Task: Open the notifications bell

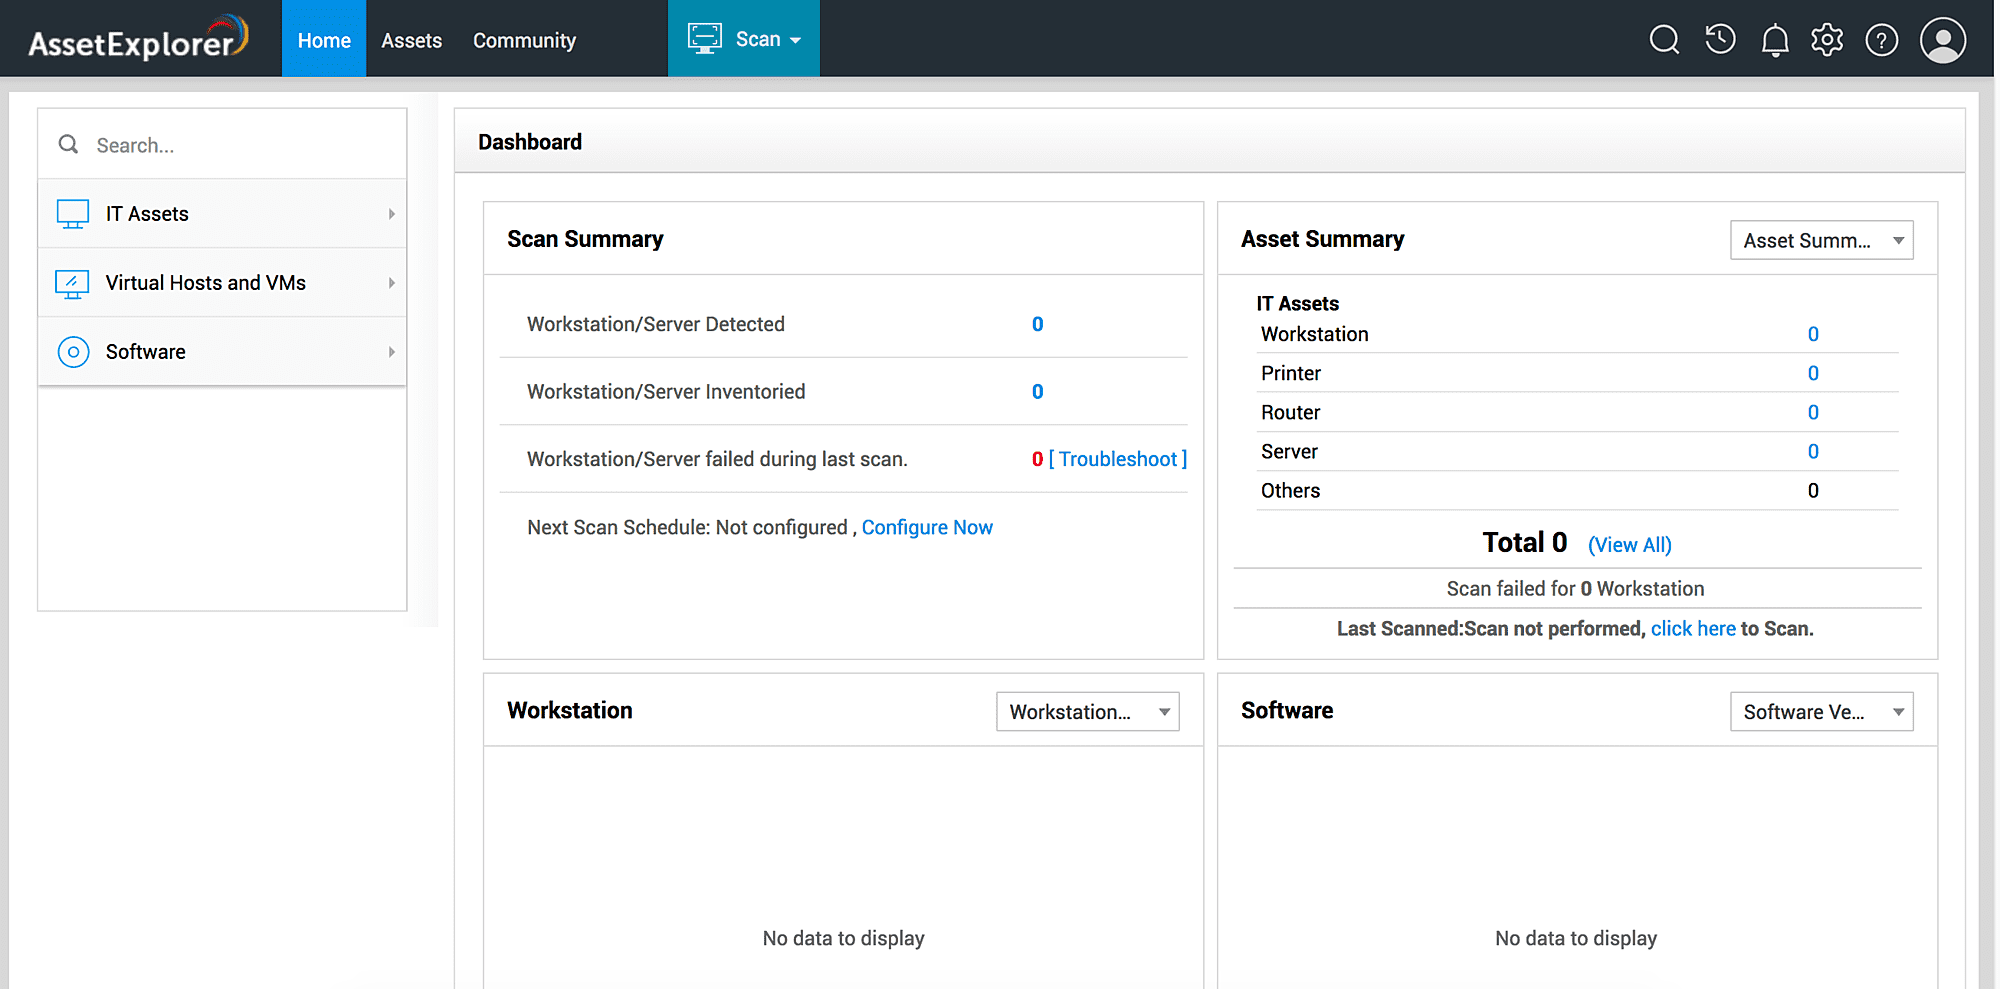Action: pos(1775,41)
